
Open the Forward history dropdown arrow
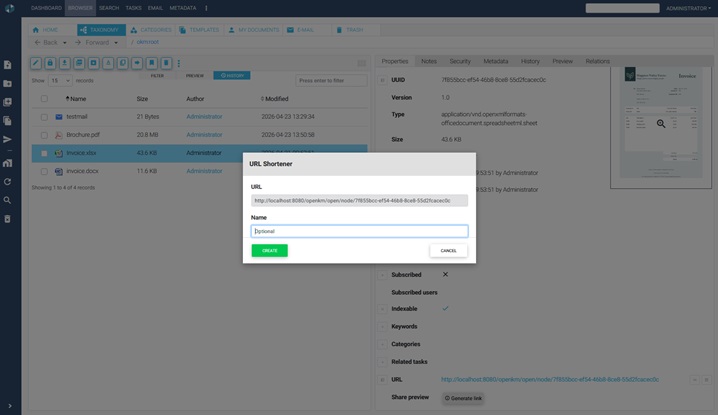[116, 43]
